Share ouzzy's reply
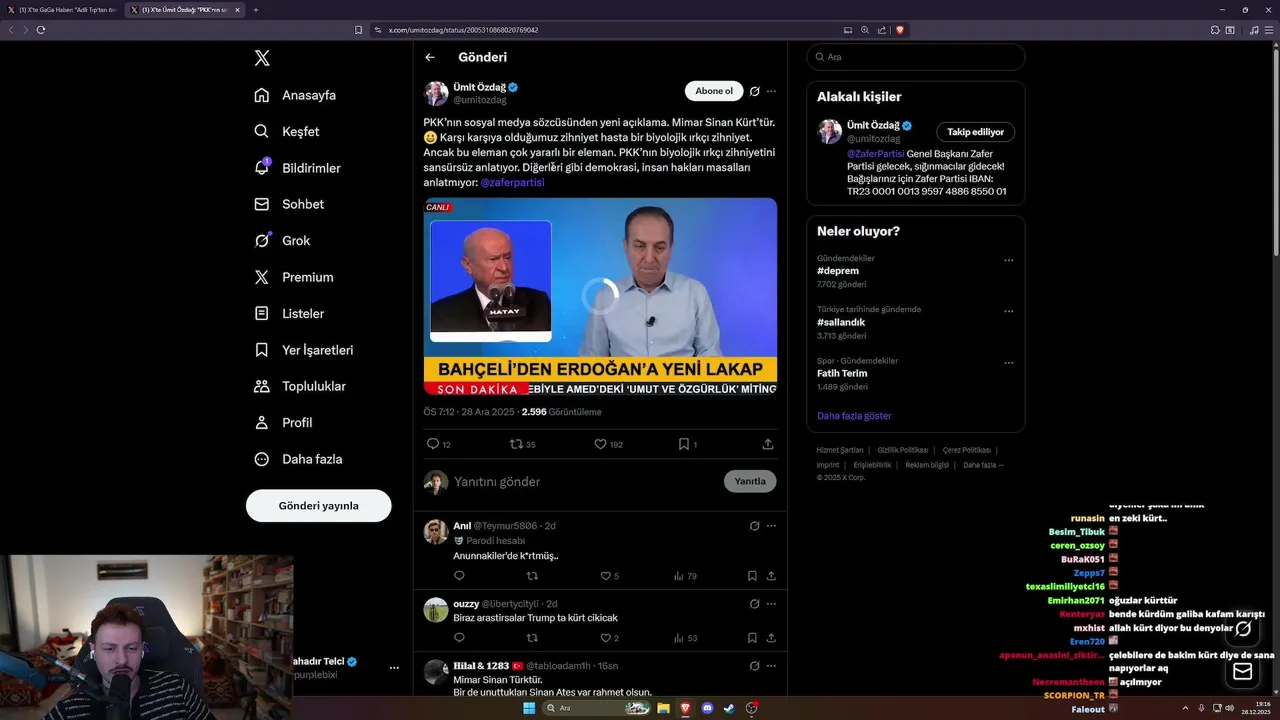Image resolution: width=1280 pixels, height=720 pixels. point(771,638)
